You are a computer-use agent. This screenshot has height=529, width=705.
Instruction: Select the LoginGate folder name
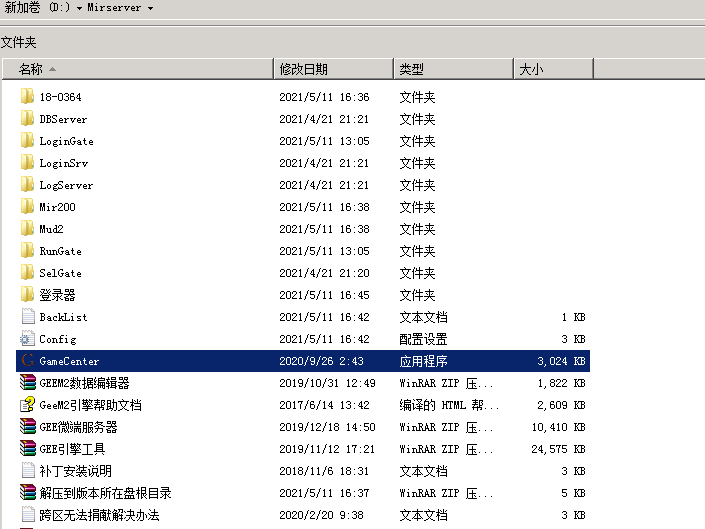[66, 141]
